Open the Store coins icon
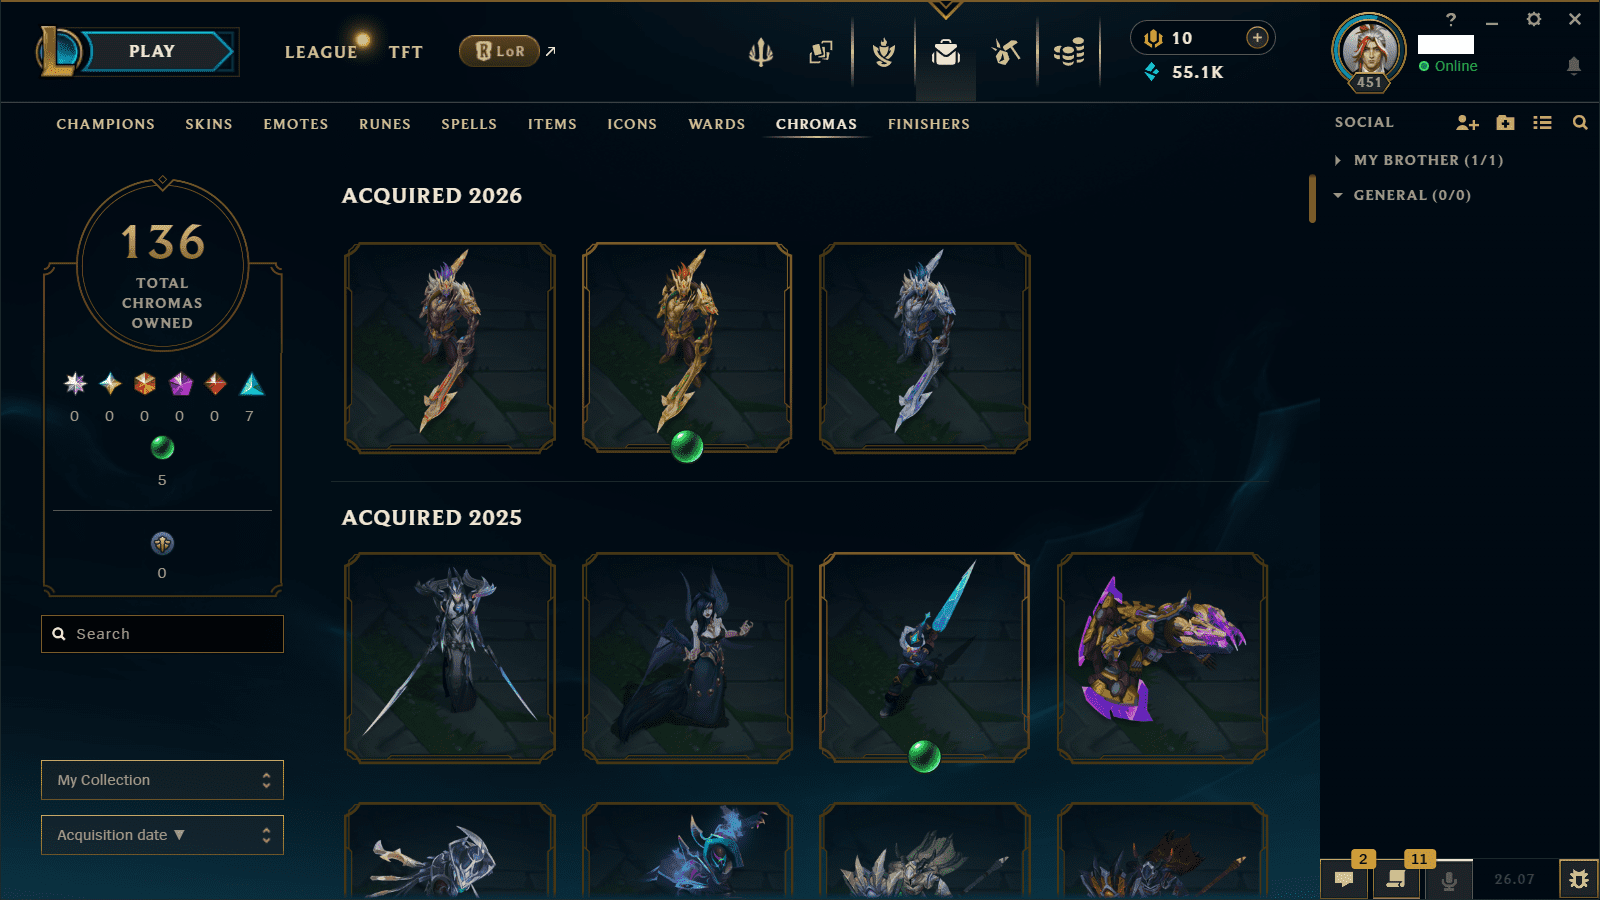This screenshot has width=1600, height=900. pyautogui.click(x=1069, y=52)
